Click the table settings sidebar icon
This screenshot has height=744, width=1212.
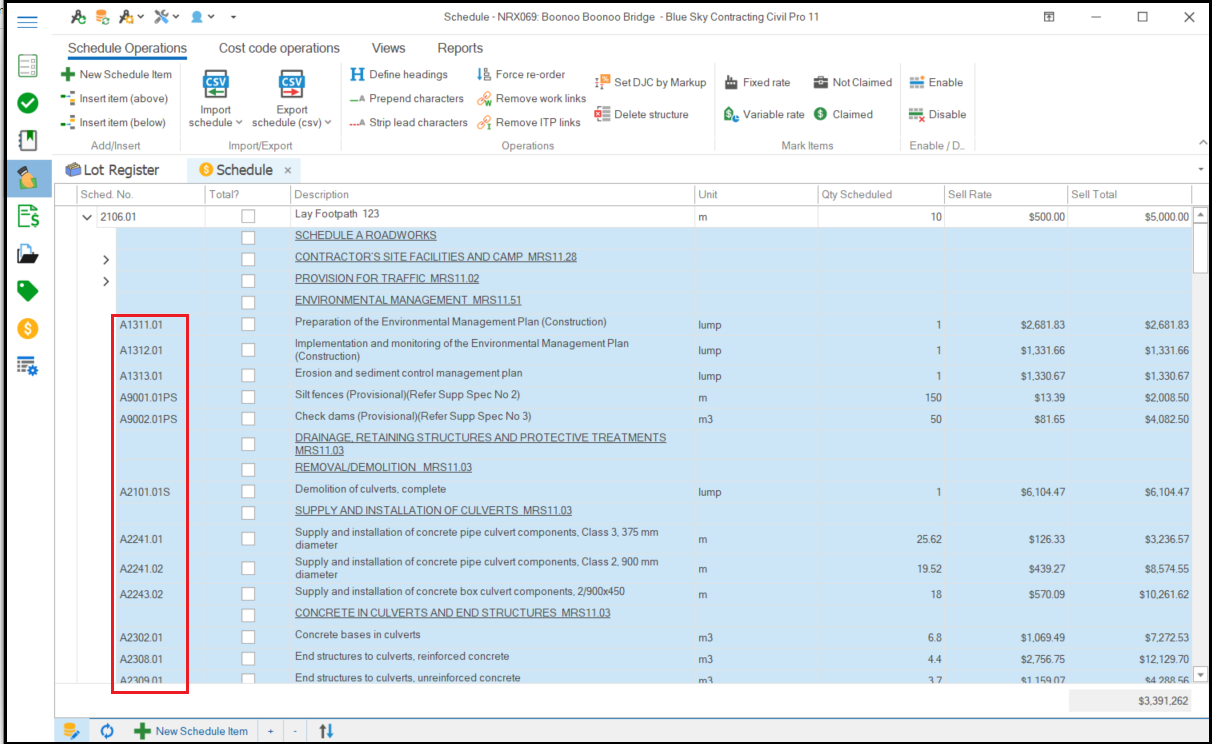(28, 366)
